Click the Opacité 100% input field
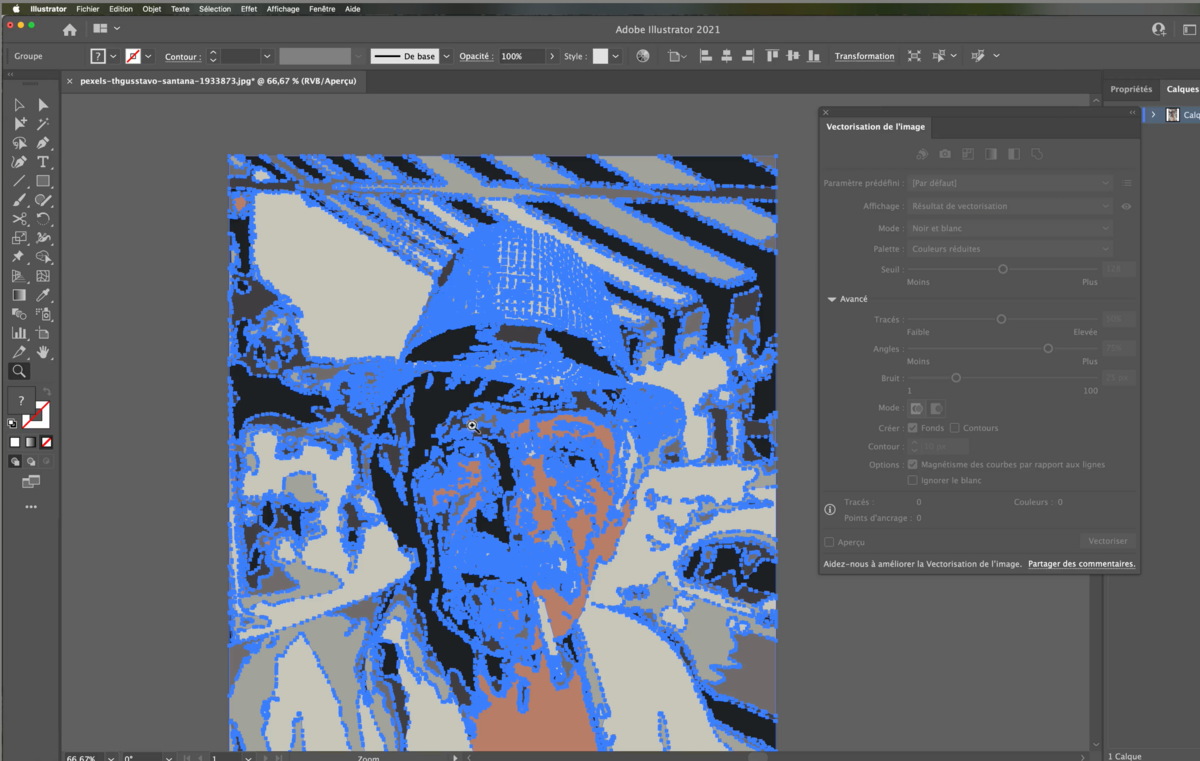This screenshot has width=1200, height=761. tap(522, 56)
